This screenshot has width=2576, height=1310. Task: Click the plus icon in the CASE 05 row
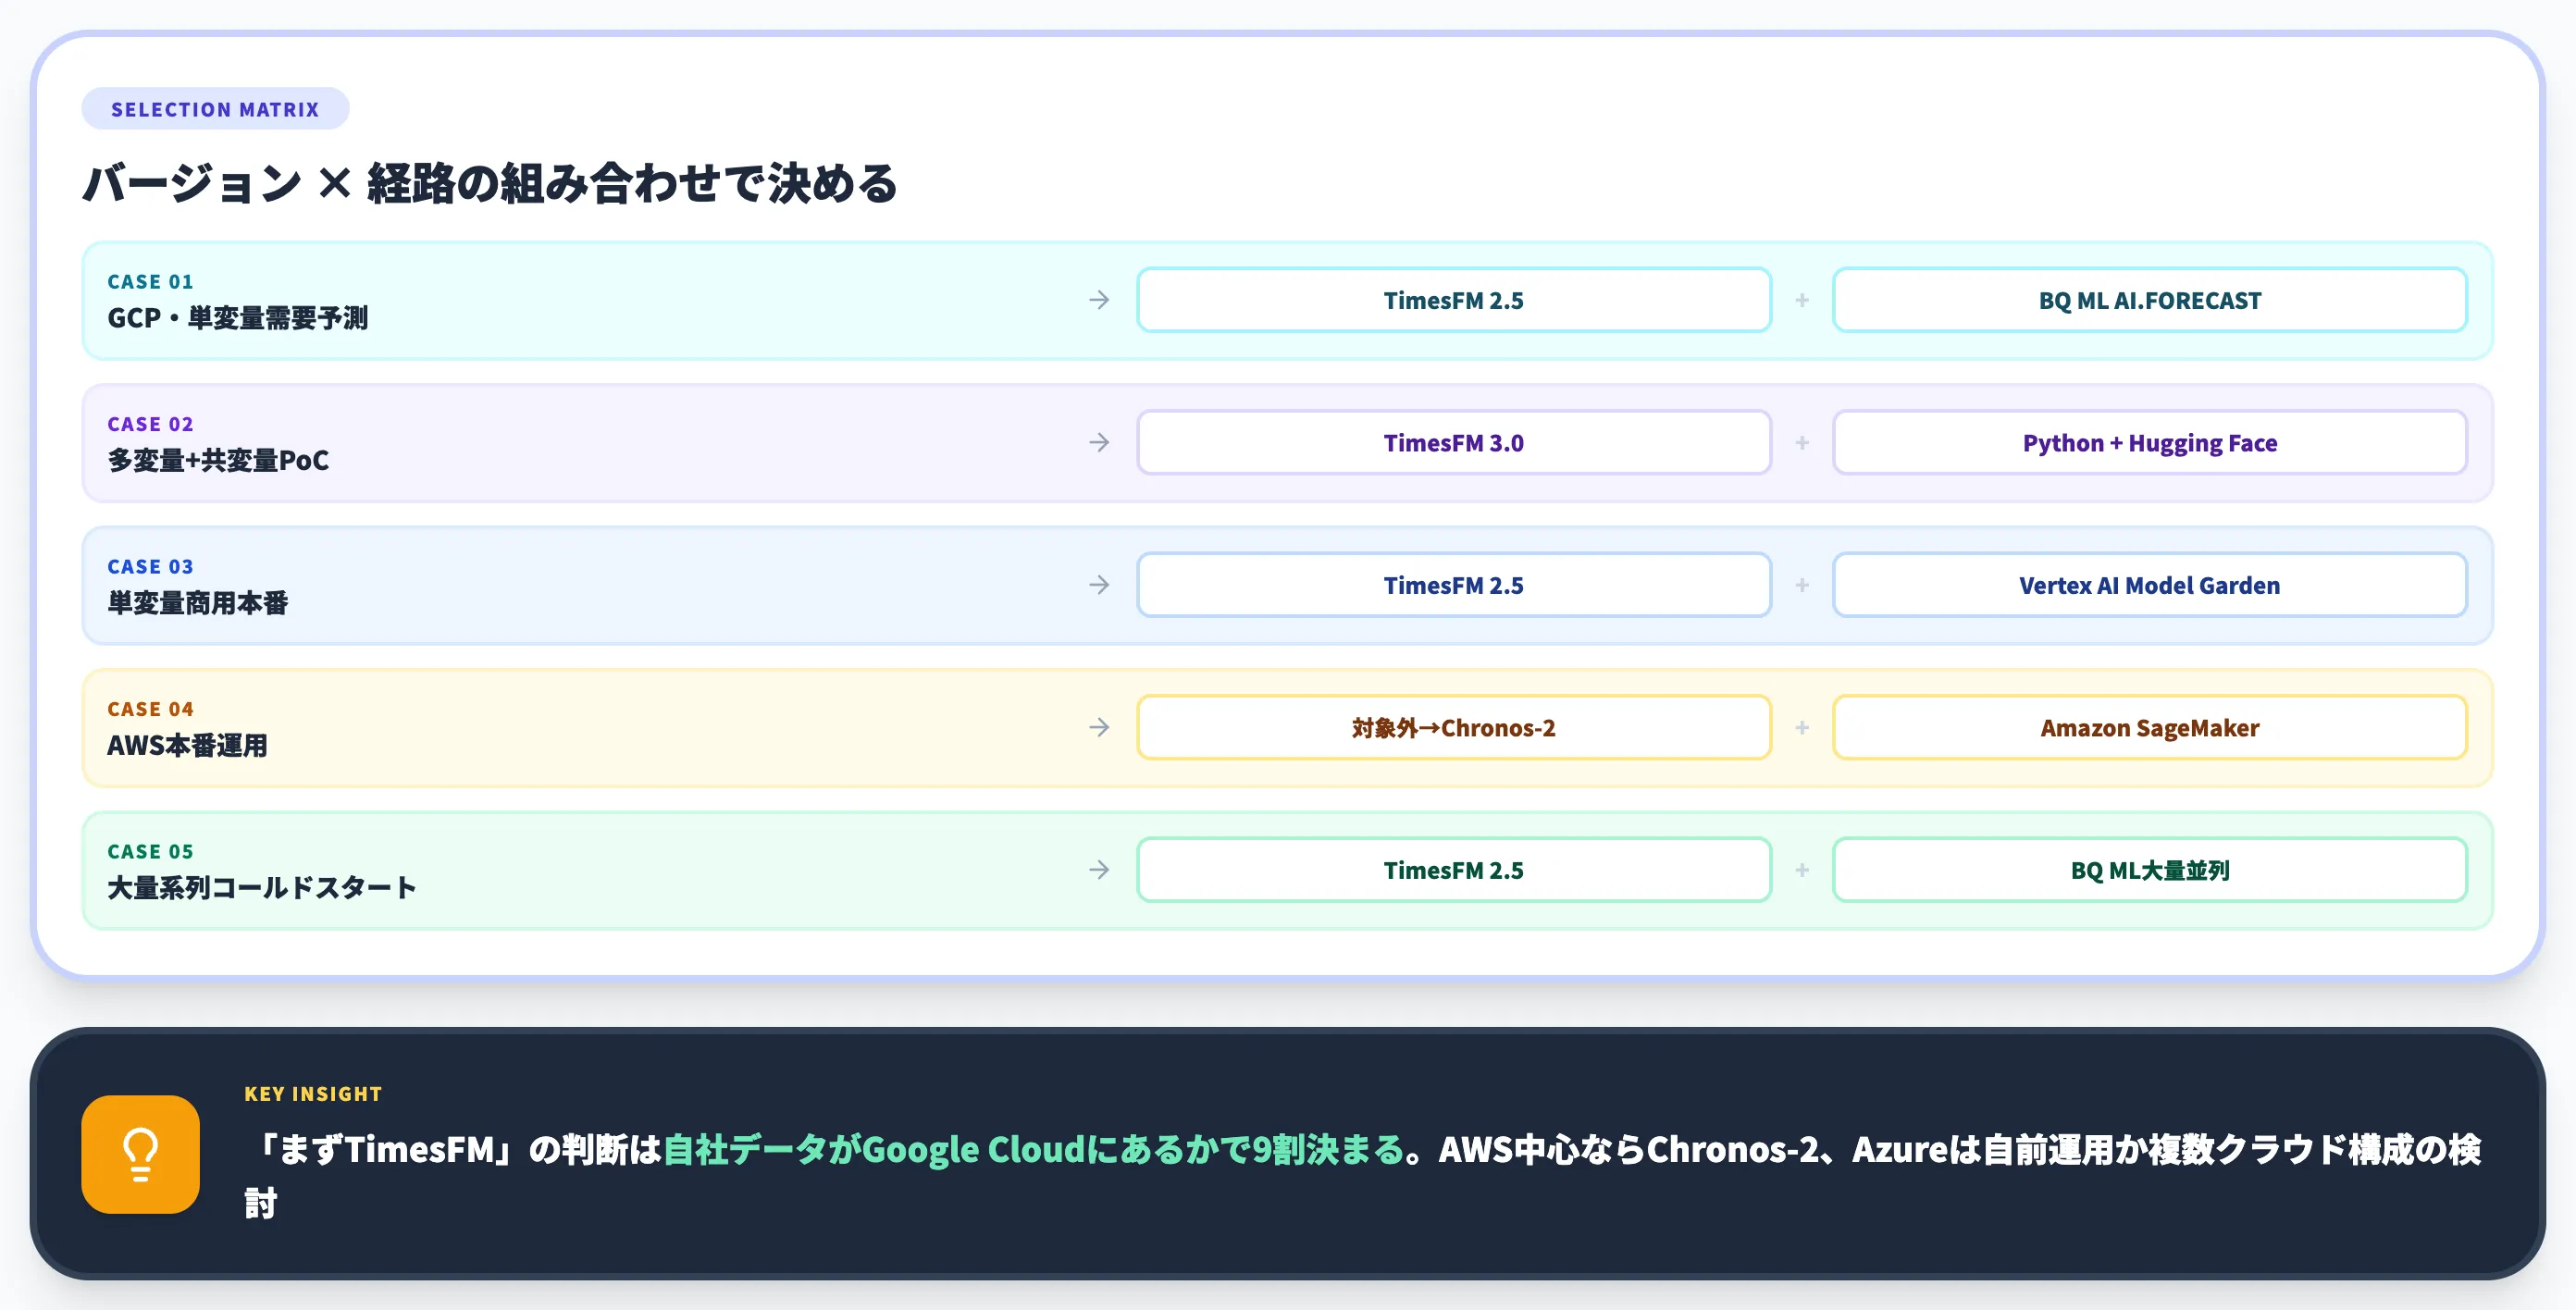click(1802, 870)
